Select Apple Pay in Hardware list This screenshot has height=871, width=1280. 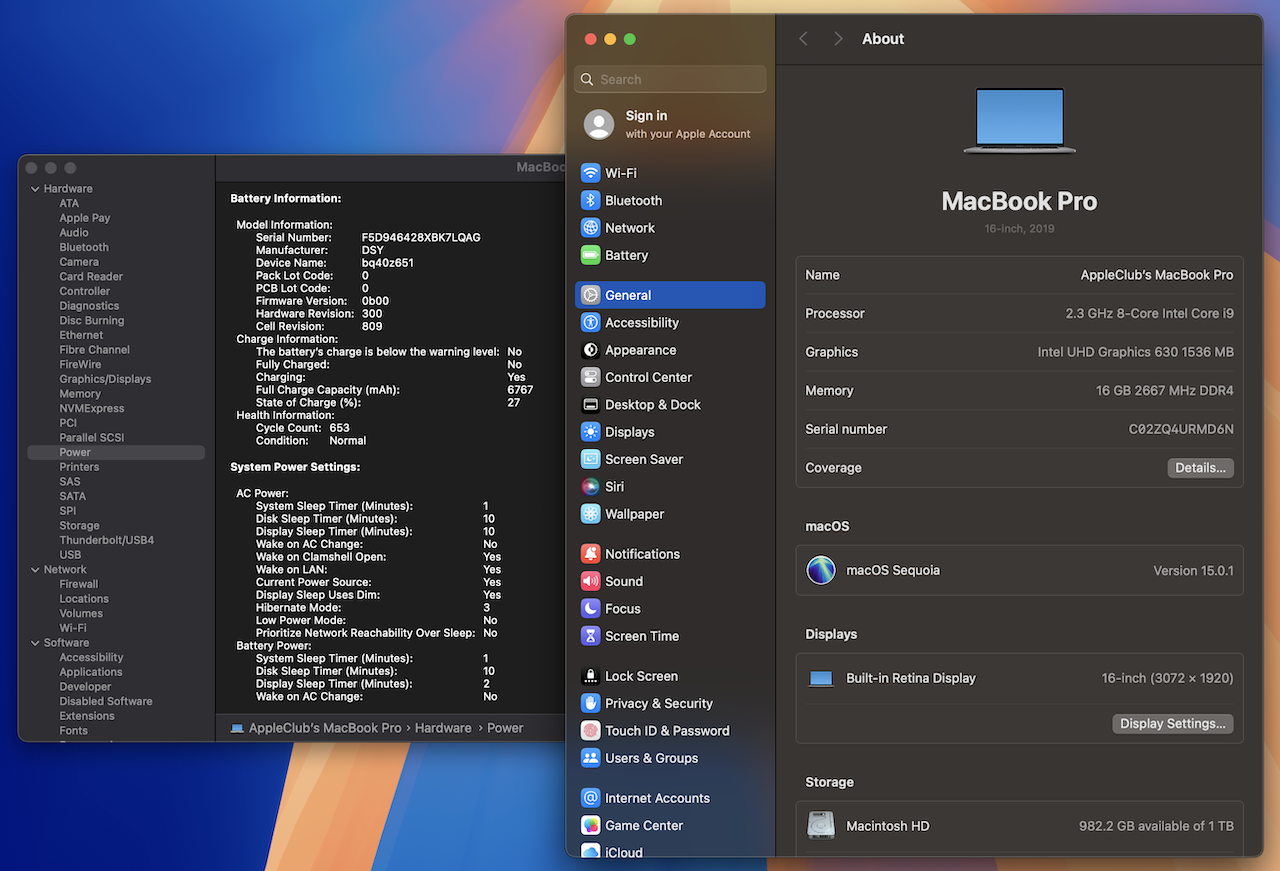click(85, 218)
